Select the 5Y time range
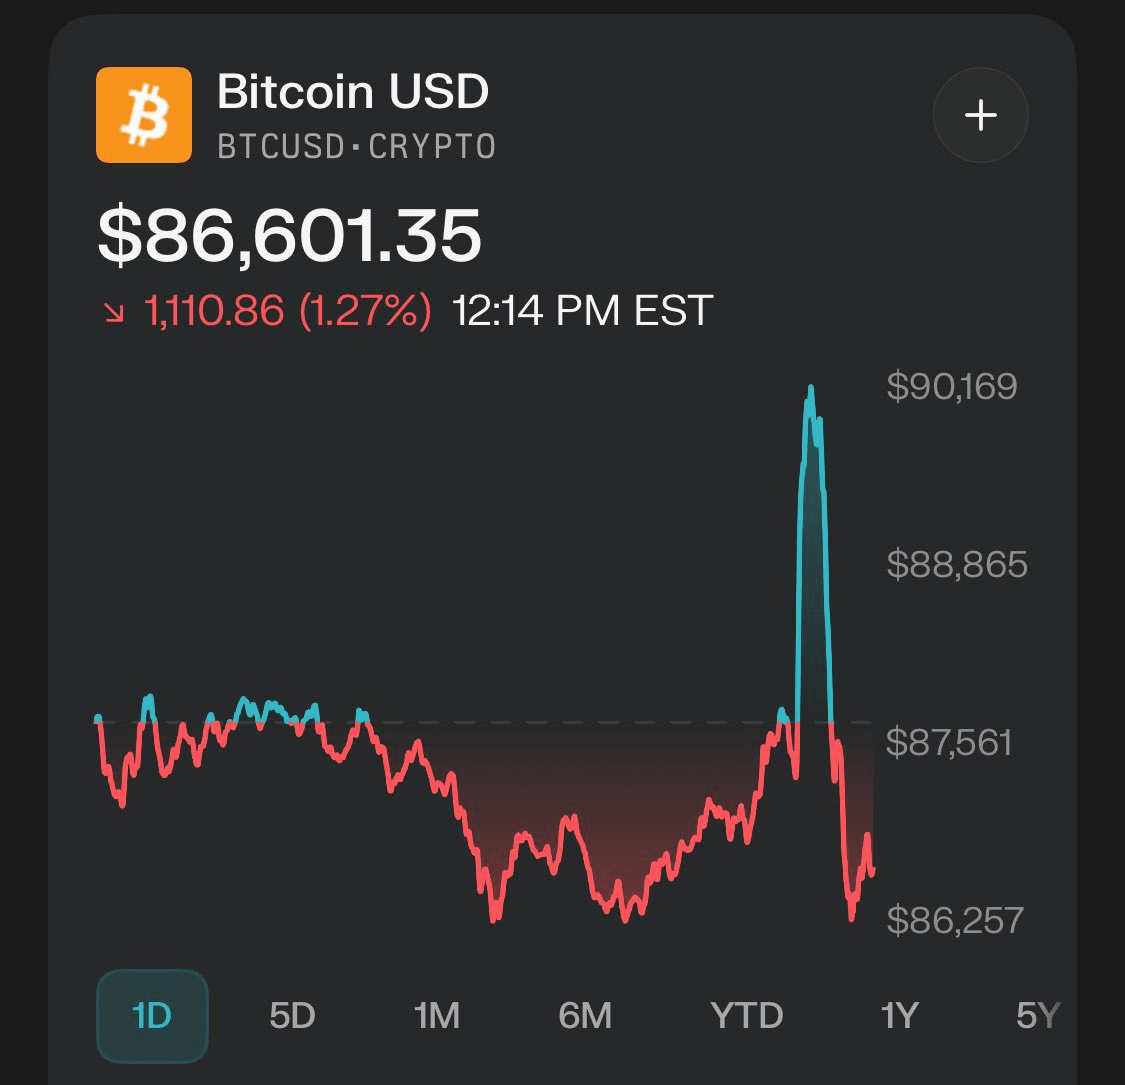The image size is (1125, 1085). coord(1037,1016)
